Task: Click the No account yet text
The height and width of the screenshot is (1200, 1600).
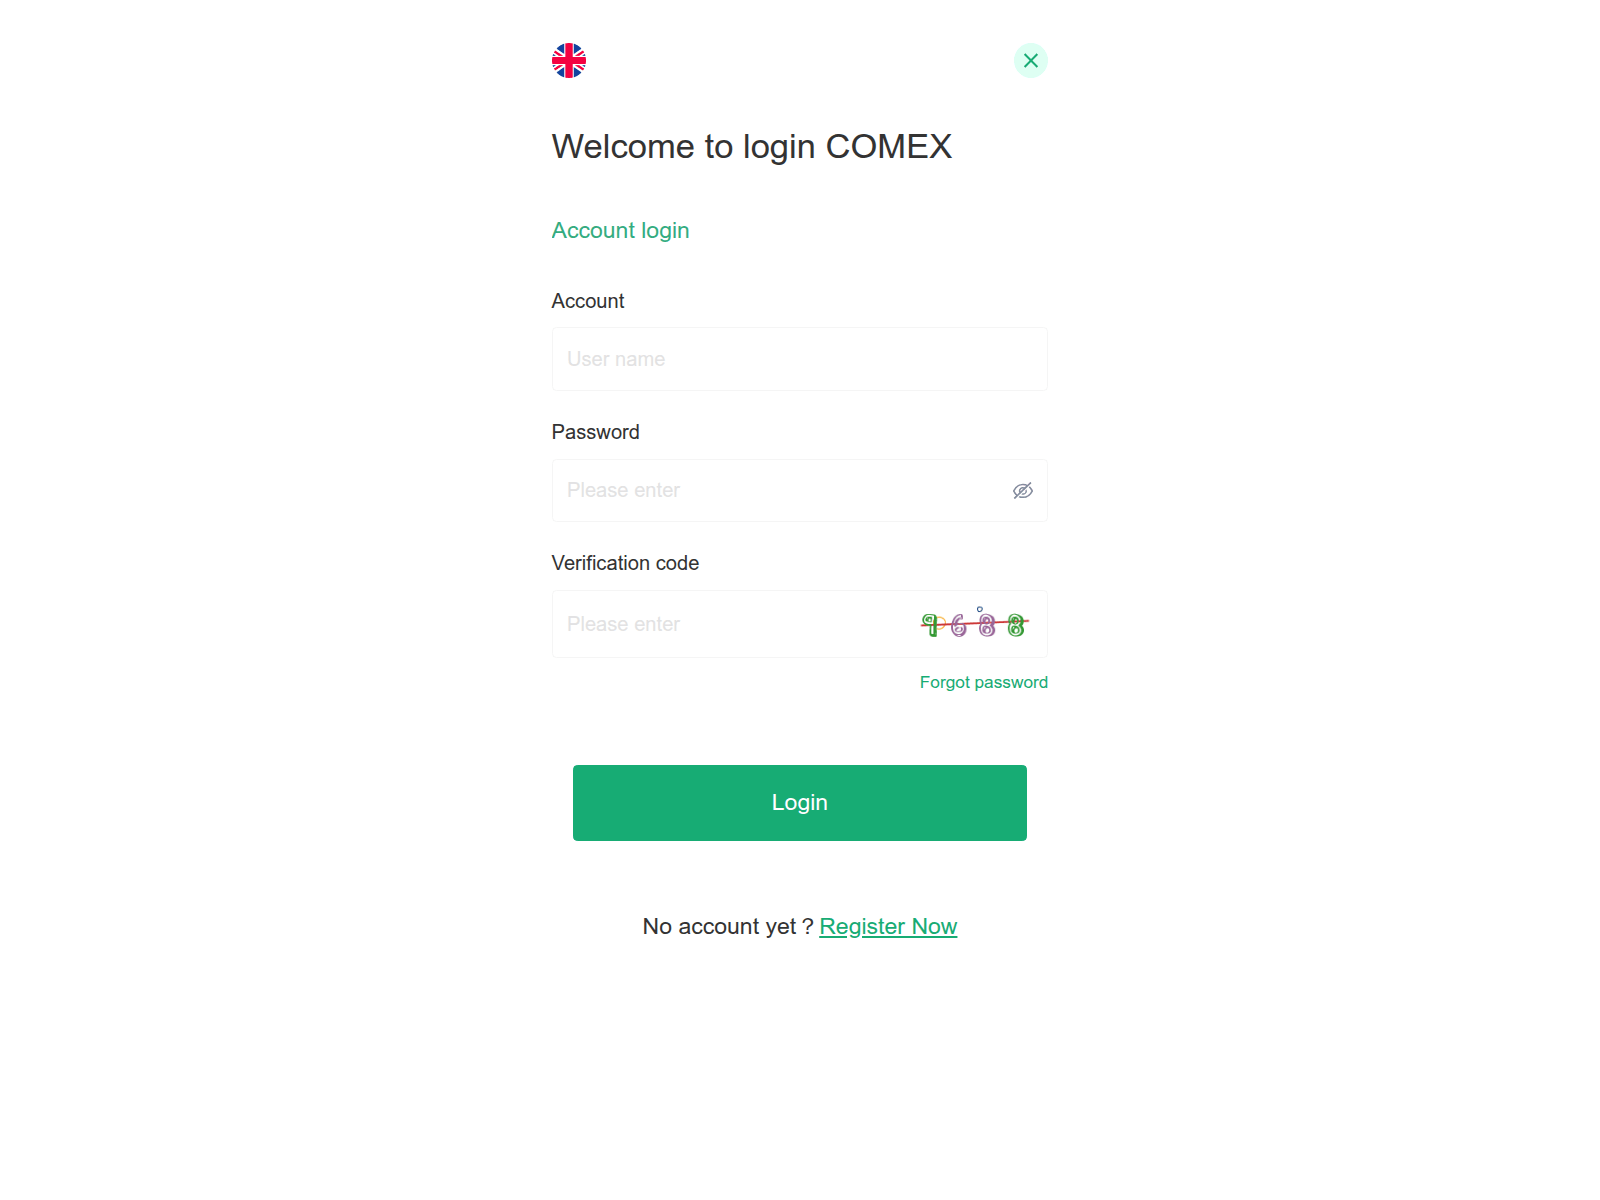Action: 728,927
